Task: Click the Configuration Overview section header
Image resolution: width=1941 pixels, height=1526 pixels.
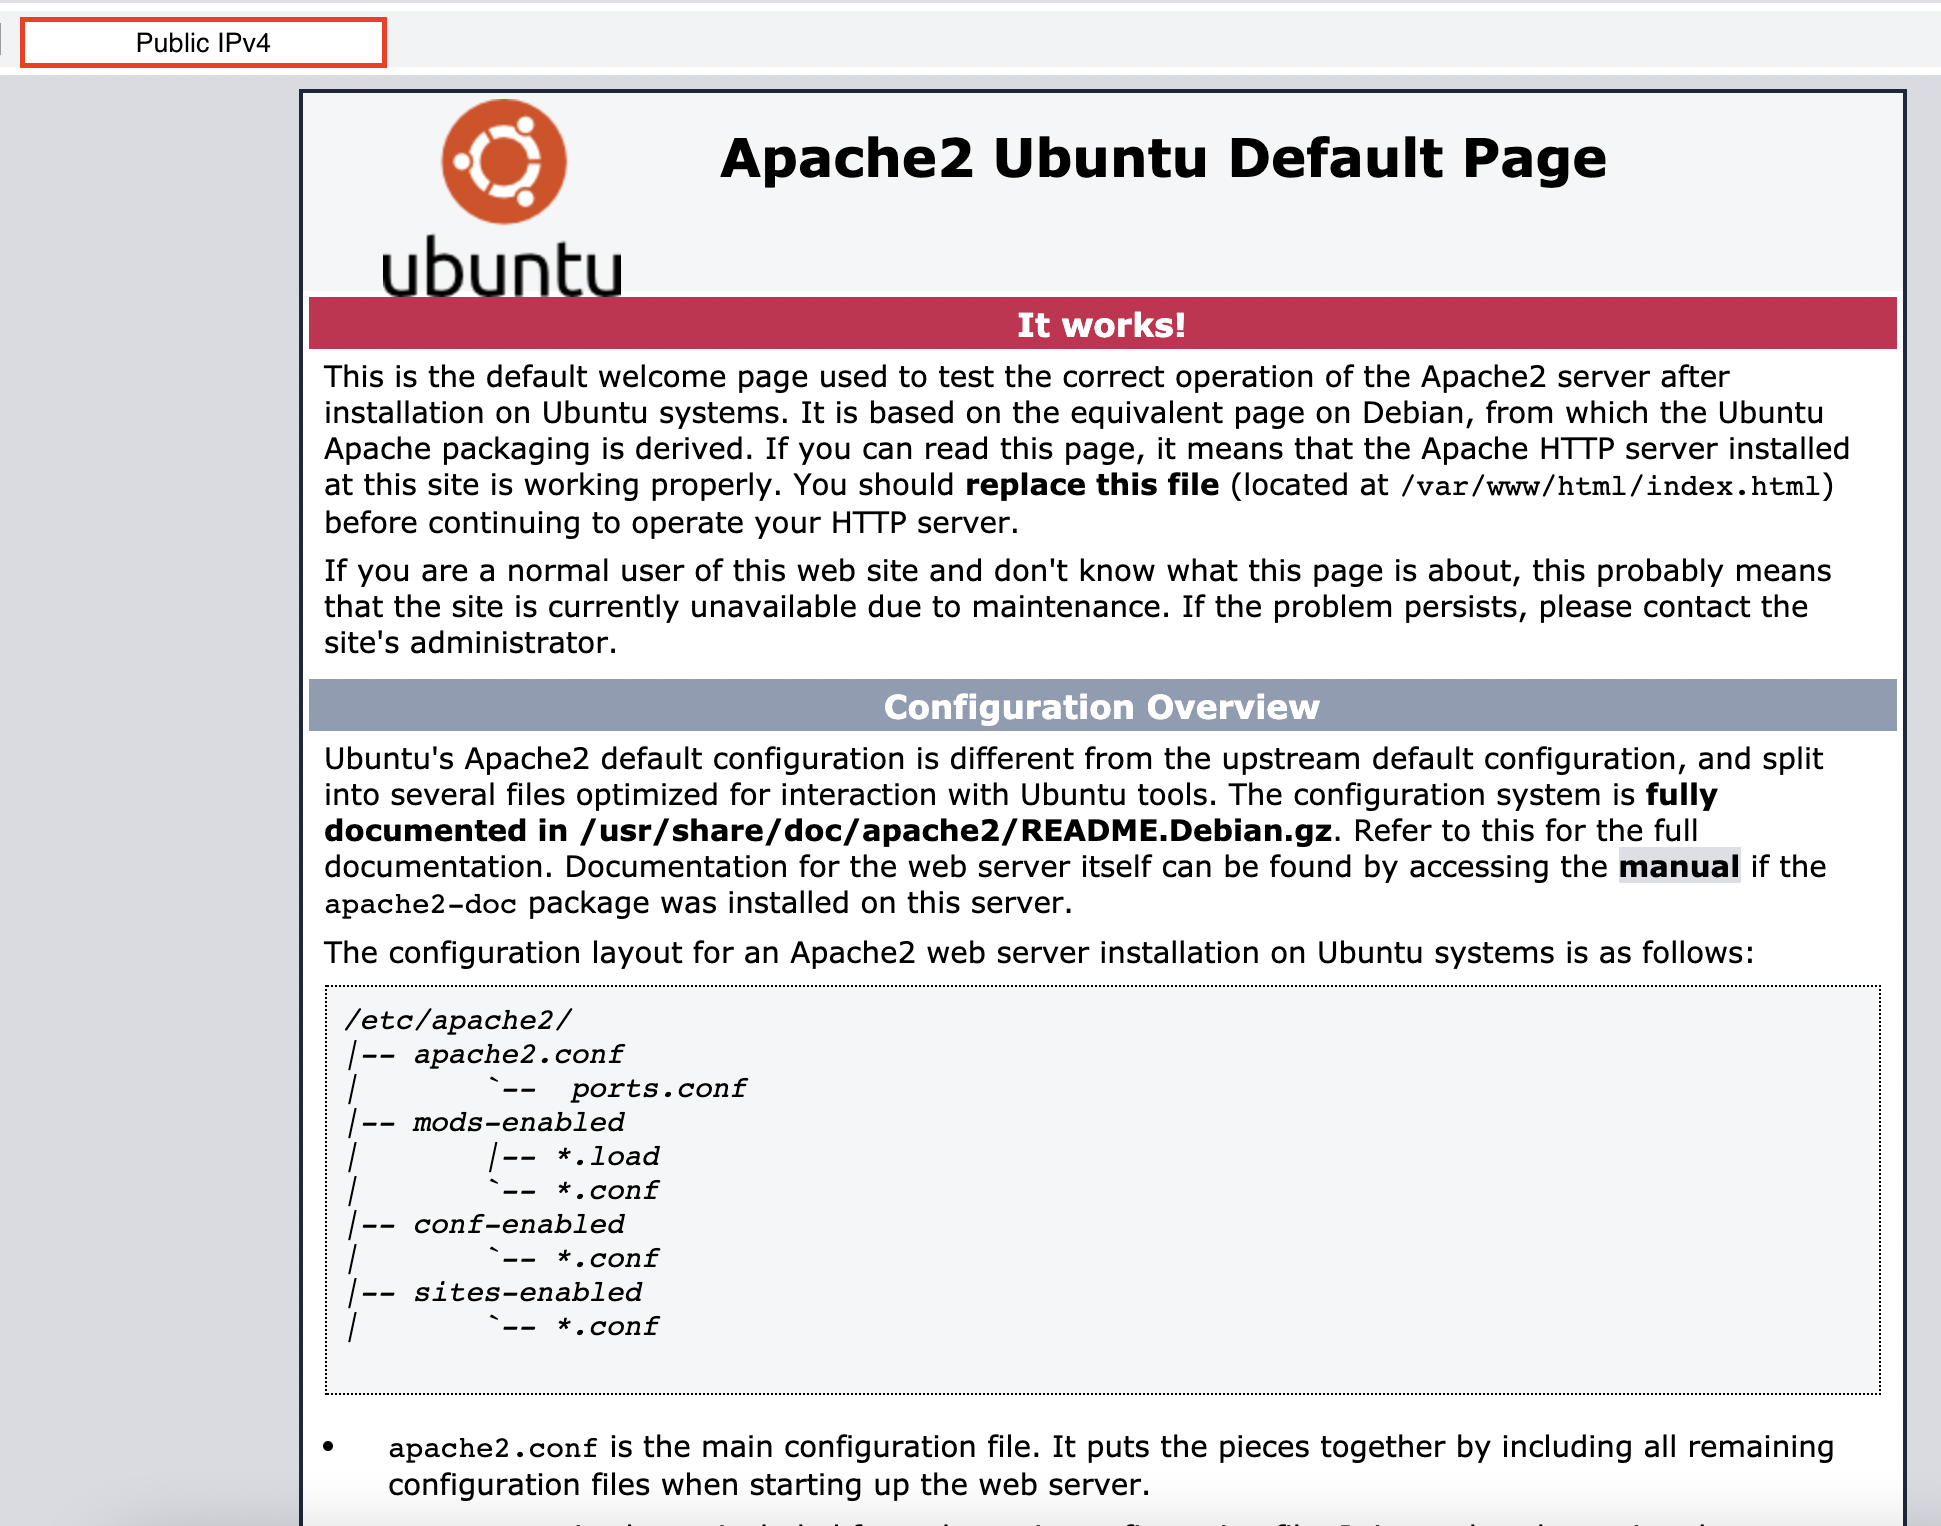Action: (1102, 706)
